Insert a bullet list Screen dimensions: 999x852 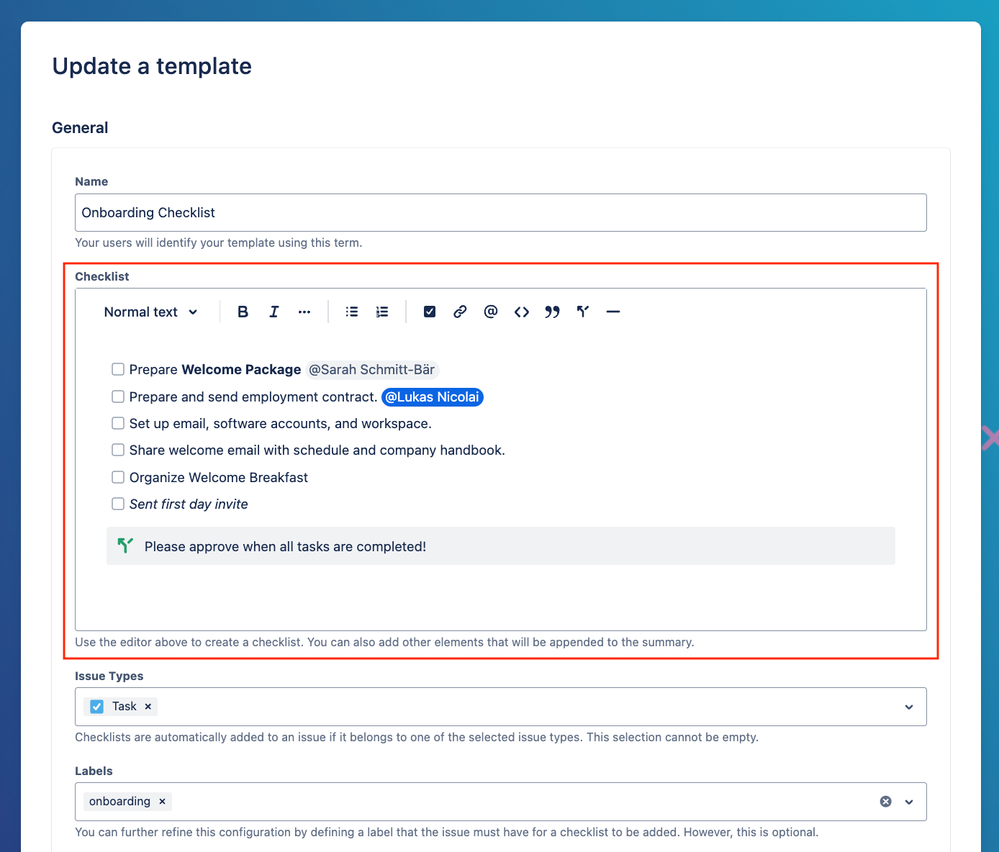coord(352,312)
